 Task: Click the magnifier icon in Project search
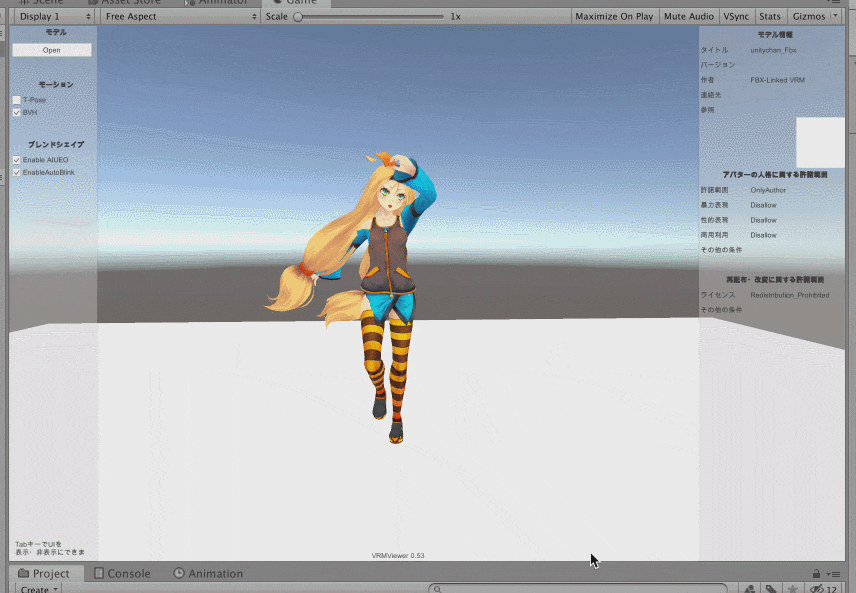(438, 589)
